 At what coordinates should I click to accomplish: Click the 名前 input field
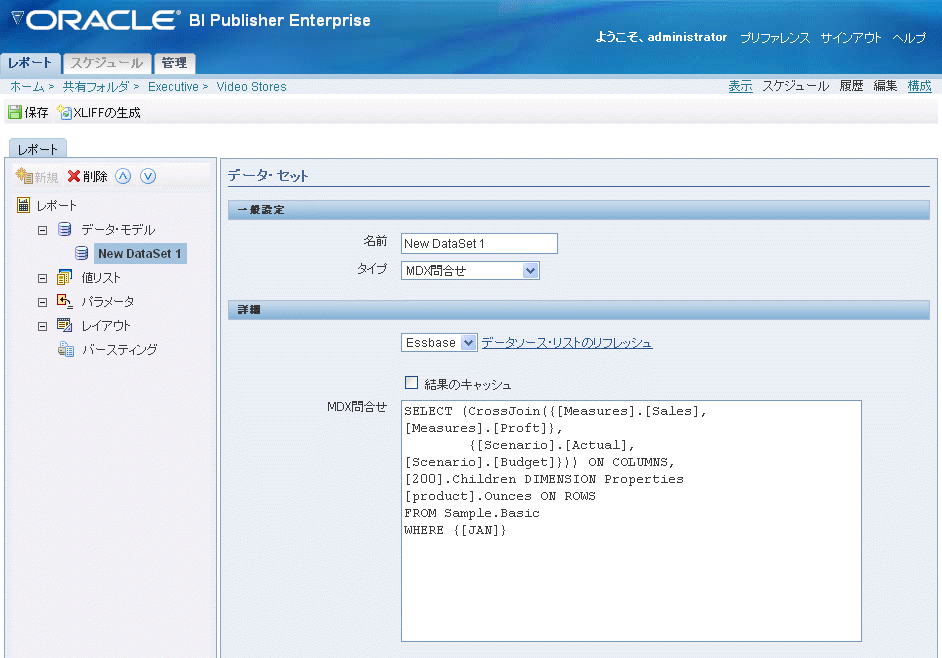tap(479, 243)
